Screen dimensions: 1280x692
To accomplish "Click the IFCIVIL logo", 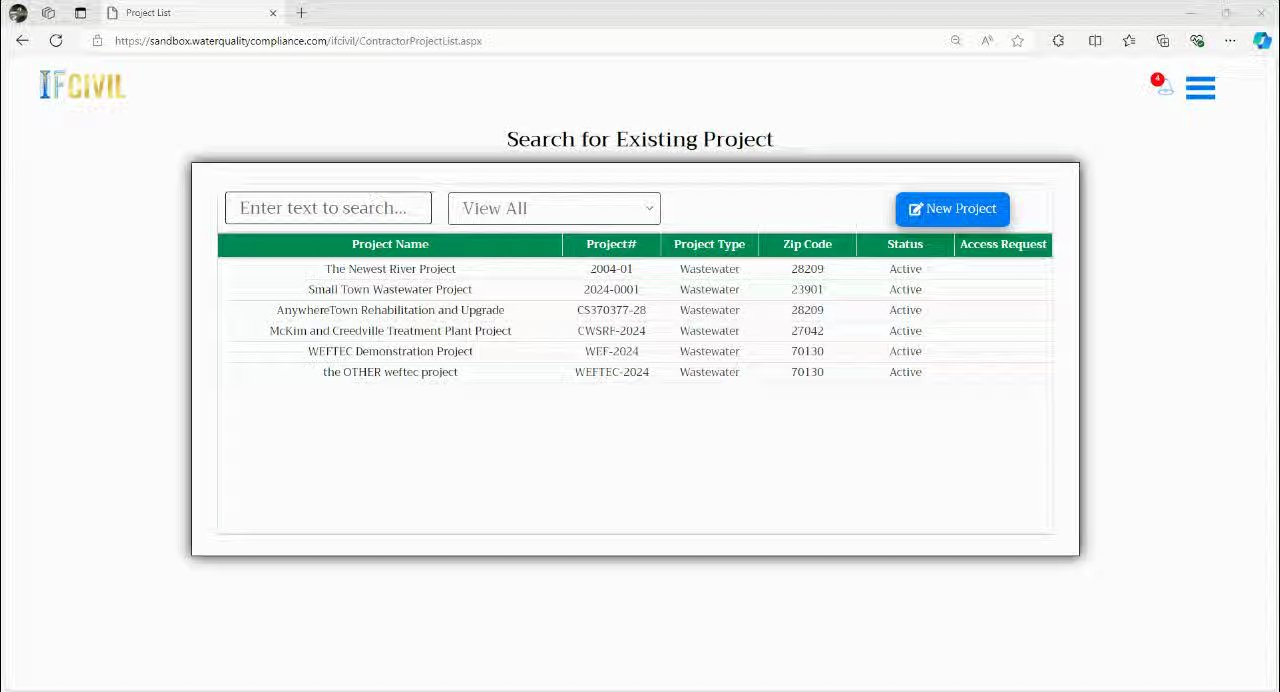I will [82, 86].
